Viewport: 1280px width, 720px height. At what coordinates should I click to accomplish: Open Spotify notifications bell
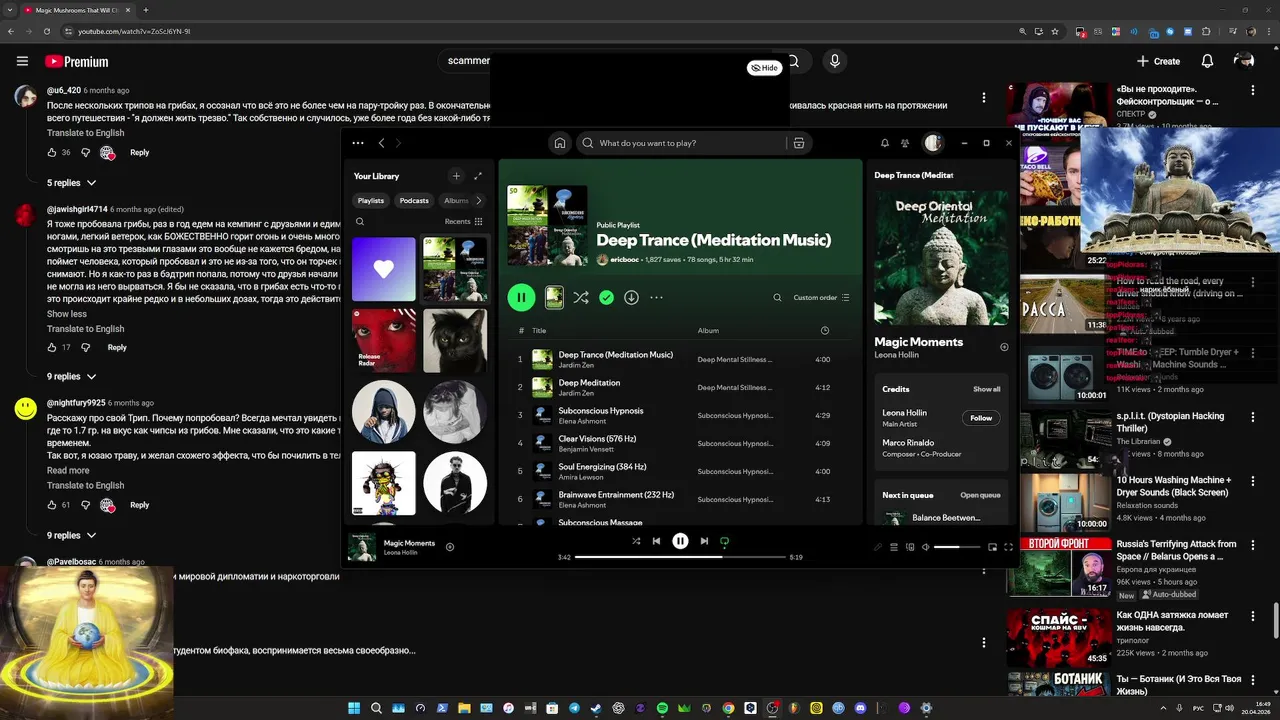pos(884,143)
